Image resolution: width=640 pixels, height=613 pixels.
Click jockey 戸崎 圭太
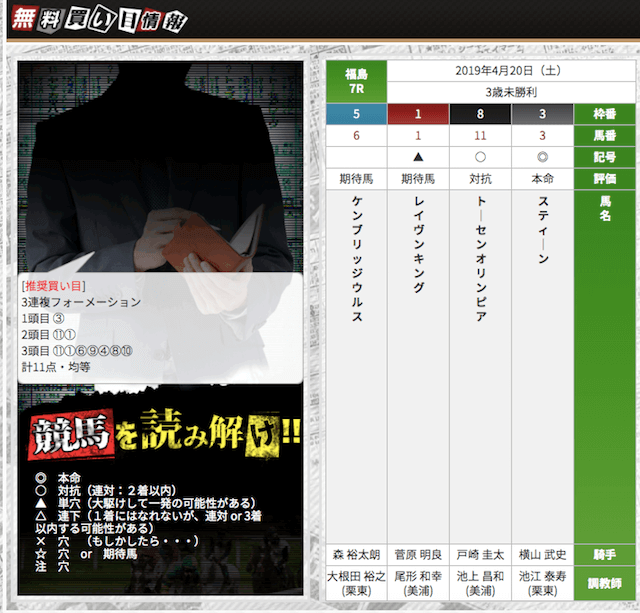coord(480,555)
